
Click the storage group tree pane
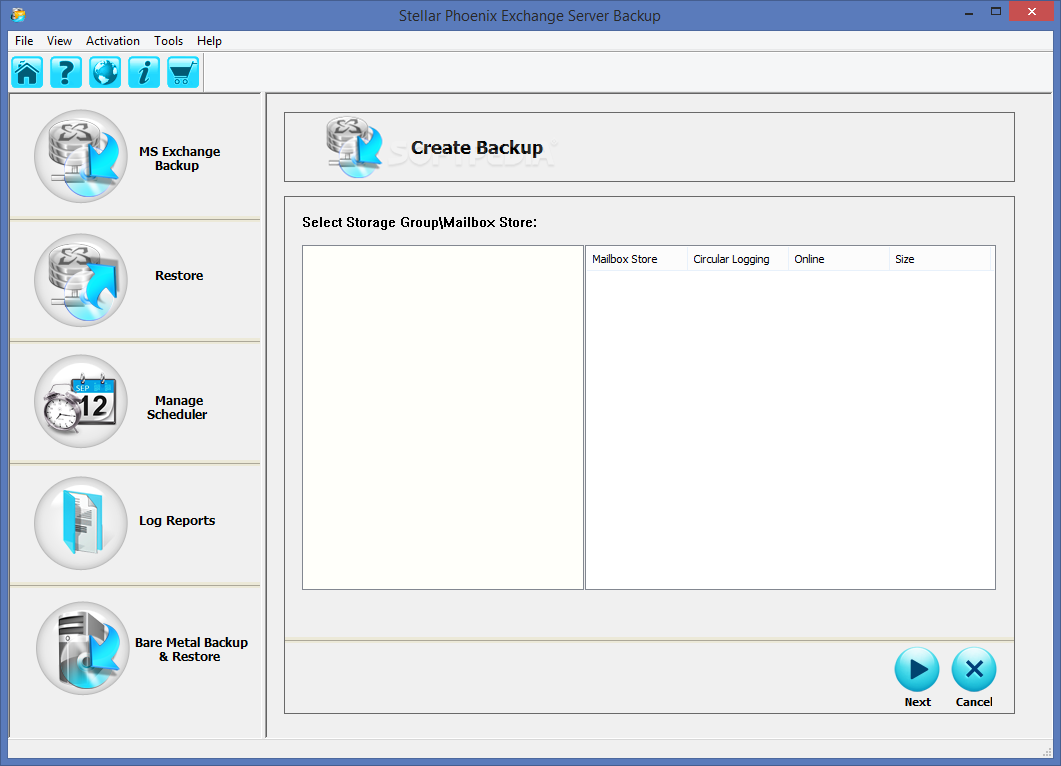pyautogui.click(x=443, y=418)
